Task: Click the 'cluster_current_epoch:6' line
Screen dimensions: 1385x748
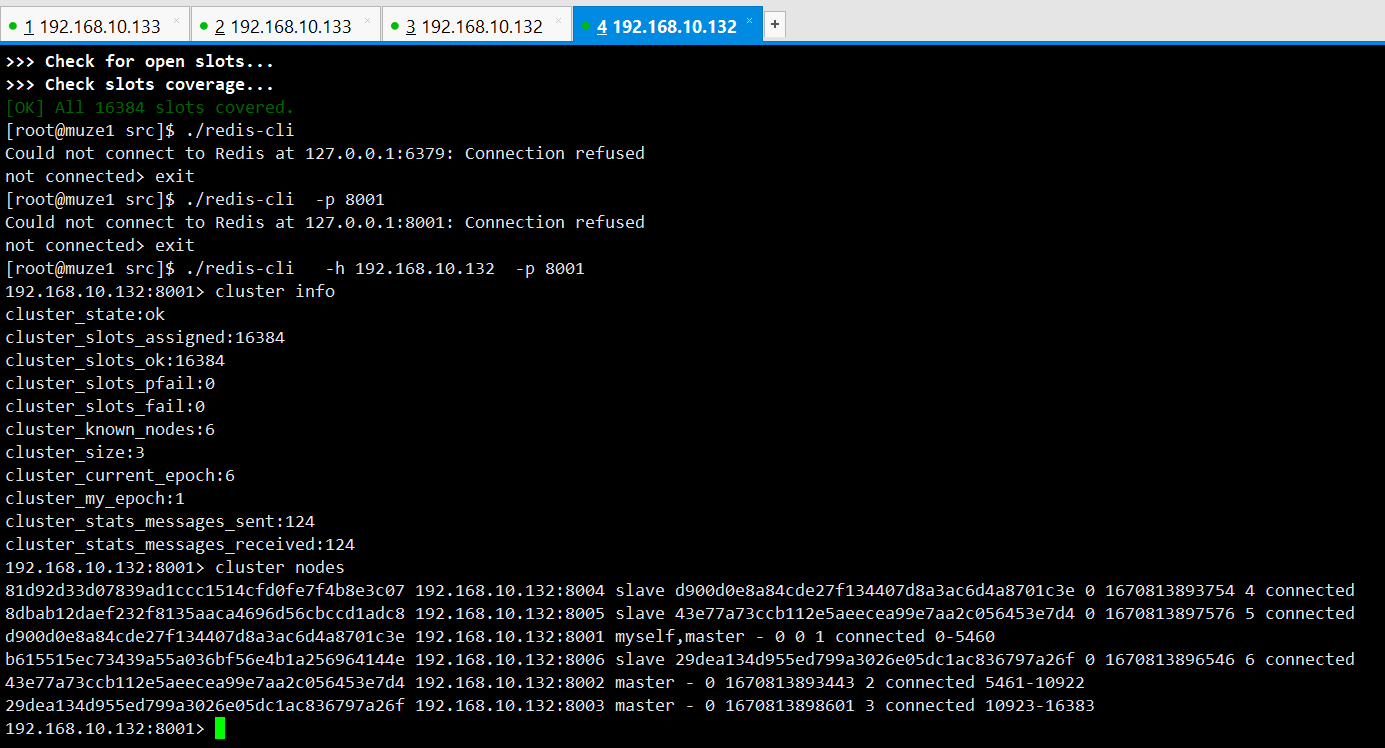Action: click(120, 475)
